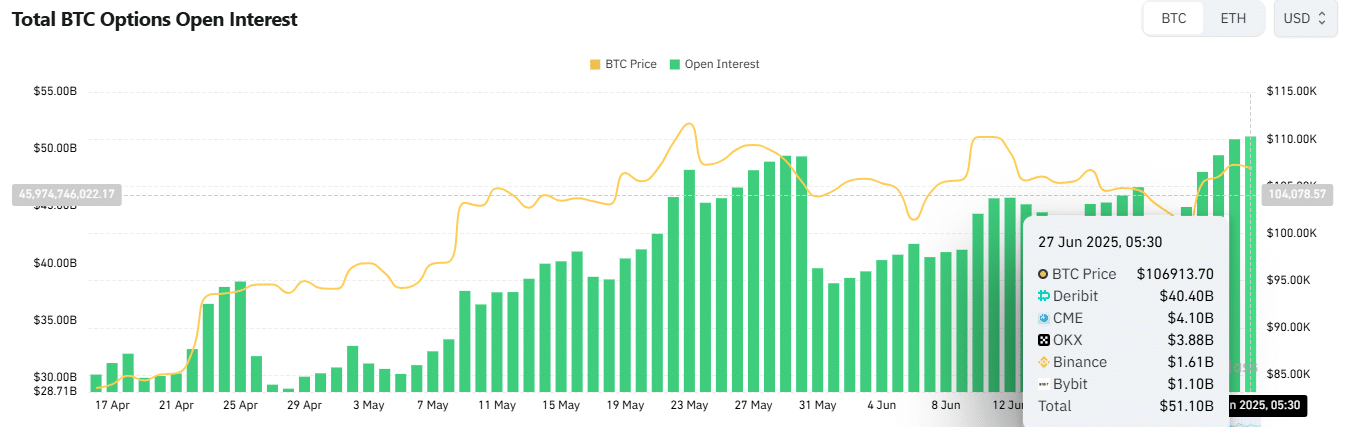Click the green Open Interest legend swatch
Screen dimensions: 1351x427
675,64
